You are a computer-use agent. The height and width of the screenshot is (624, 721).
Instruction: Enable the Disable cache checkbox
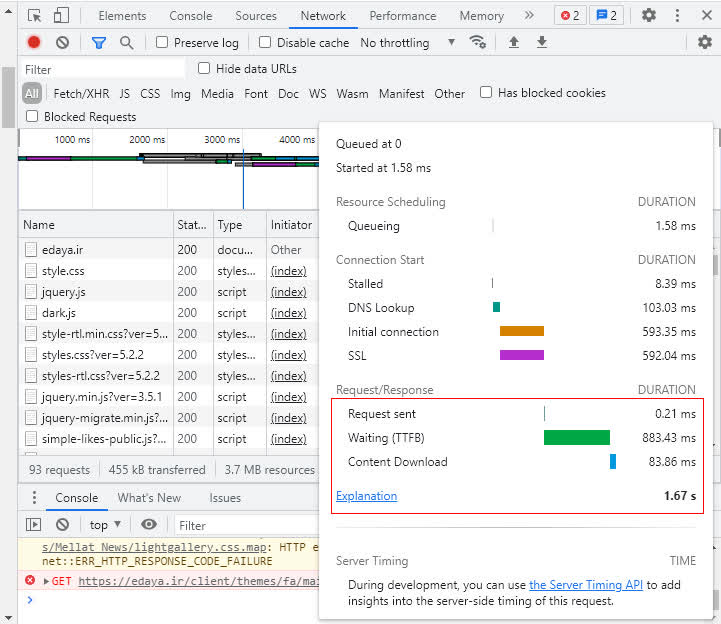265,42
